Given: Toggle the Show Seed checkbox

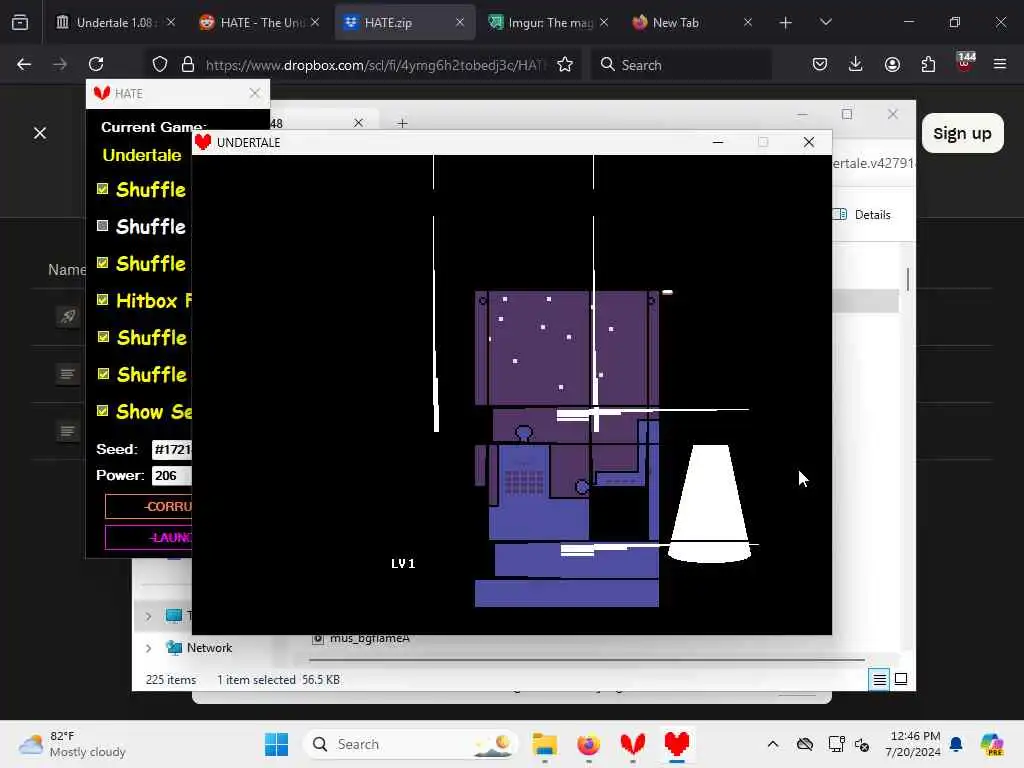Looking at the screenshot, I should 103,410.
